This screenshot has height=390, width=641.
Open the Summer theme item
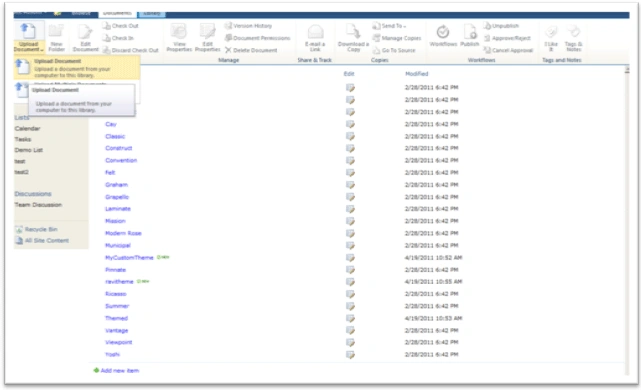pos(117,307)
